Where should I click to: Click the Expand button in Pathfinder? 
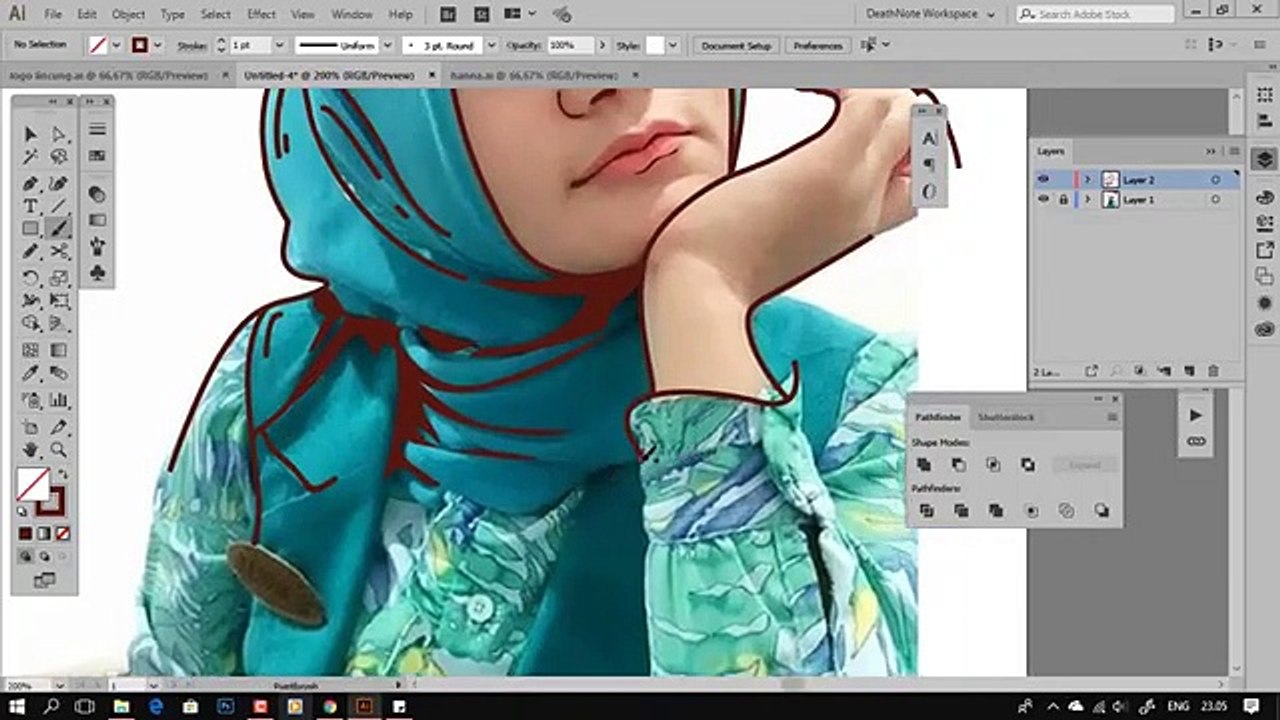pyautogui.click(x=1084, y=465)
